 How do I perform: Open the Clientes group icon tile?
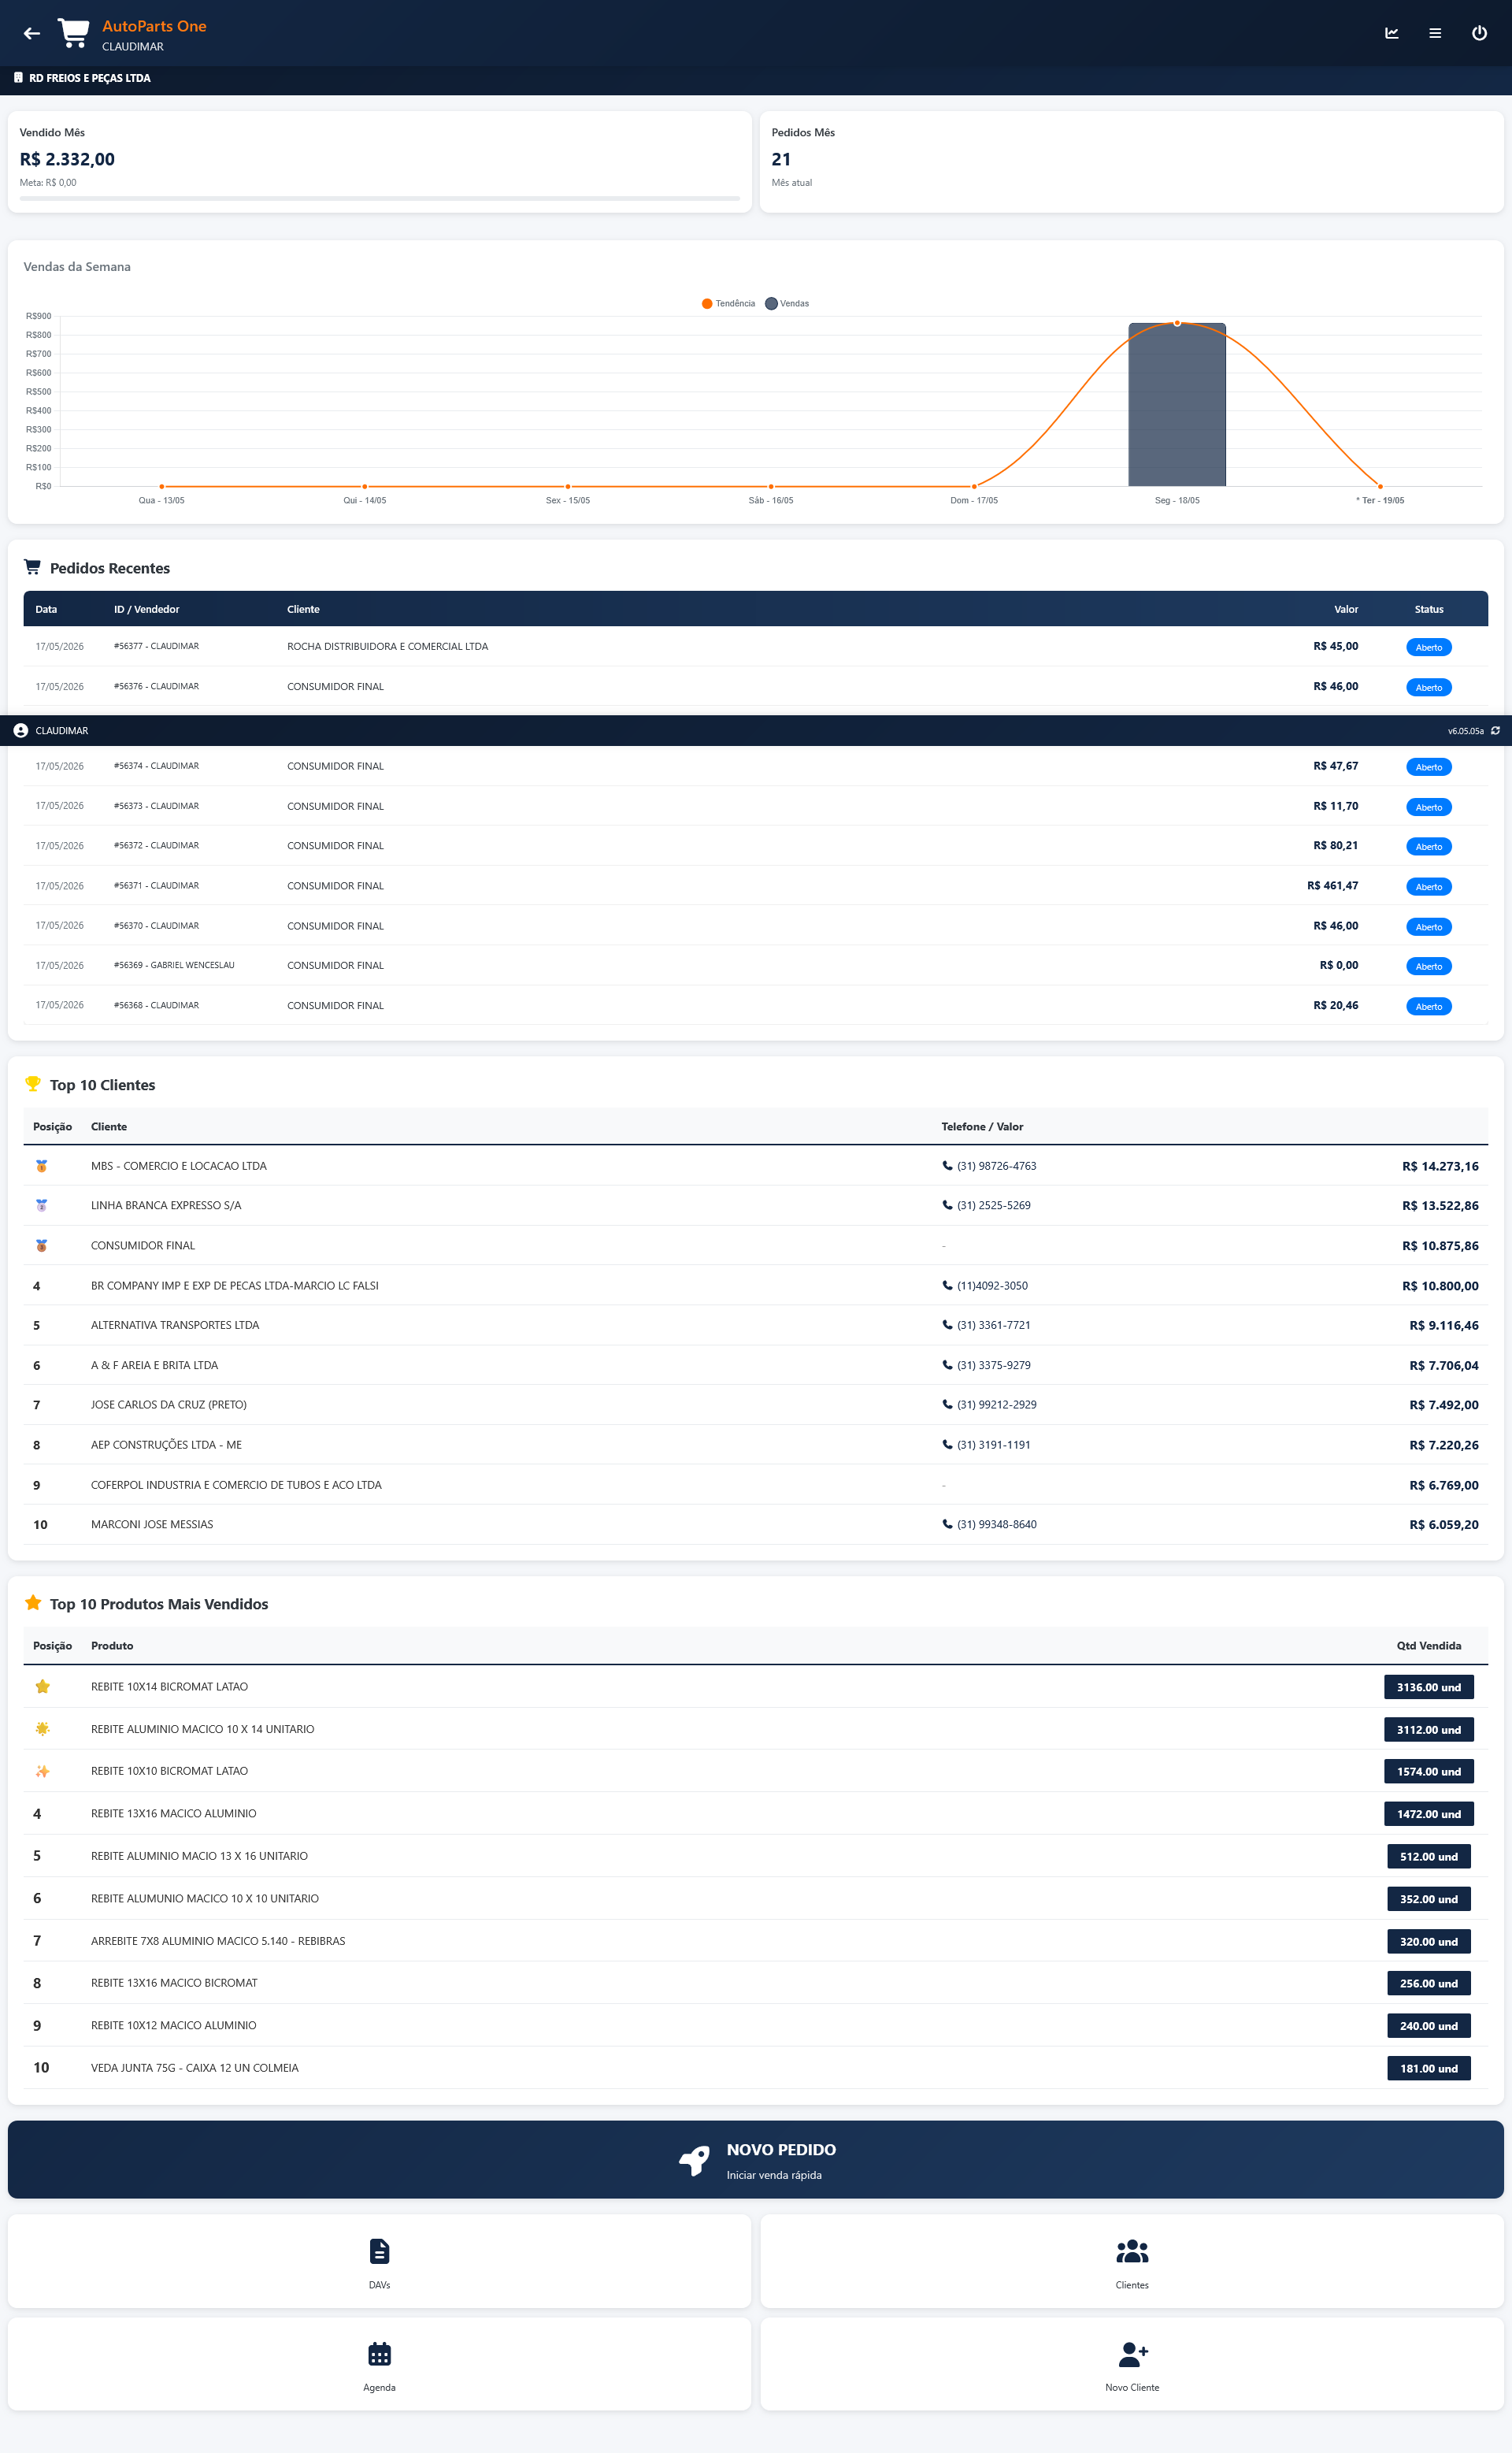coord(1132,2261)
